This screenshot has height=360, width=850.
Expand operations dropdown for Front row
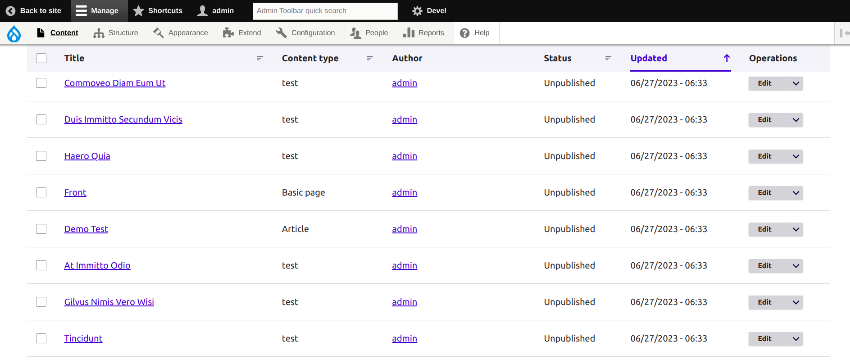click(796, 193)
